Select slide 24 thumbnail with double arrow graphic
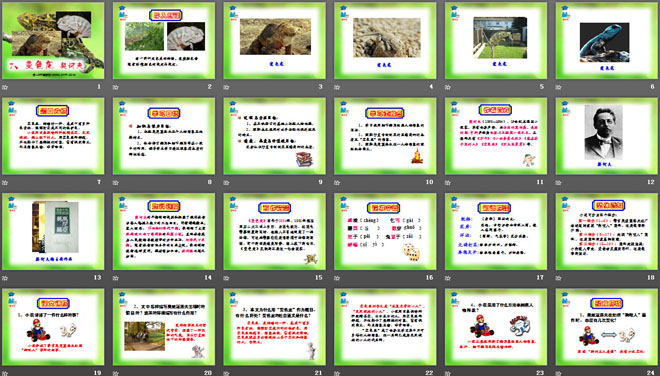 (x=607, y=327)
